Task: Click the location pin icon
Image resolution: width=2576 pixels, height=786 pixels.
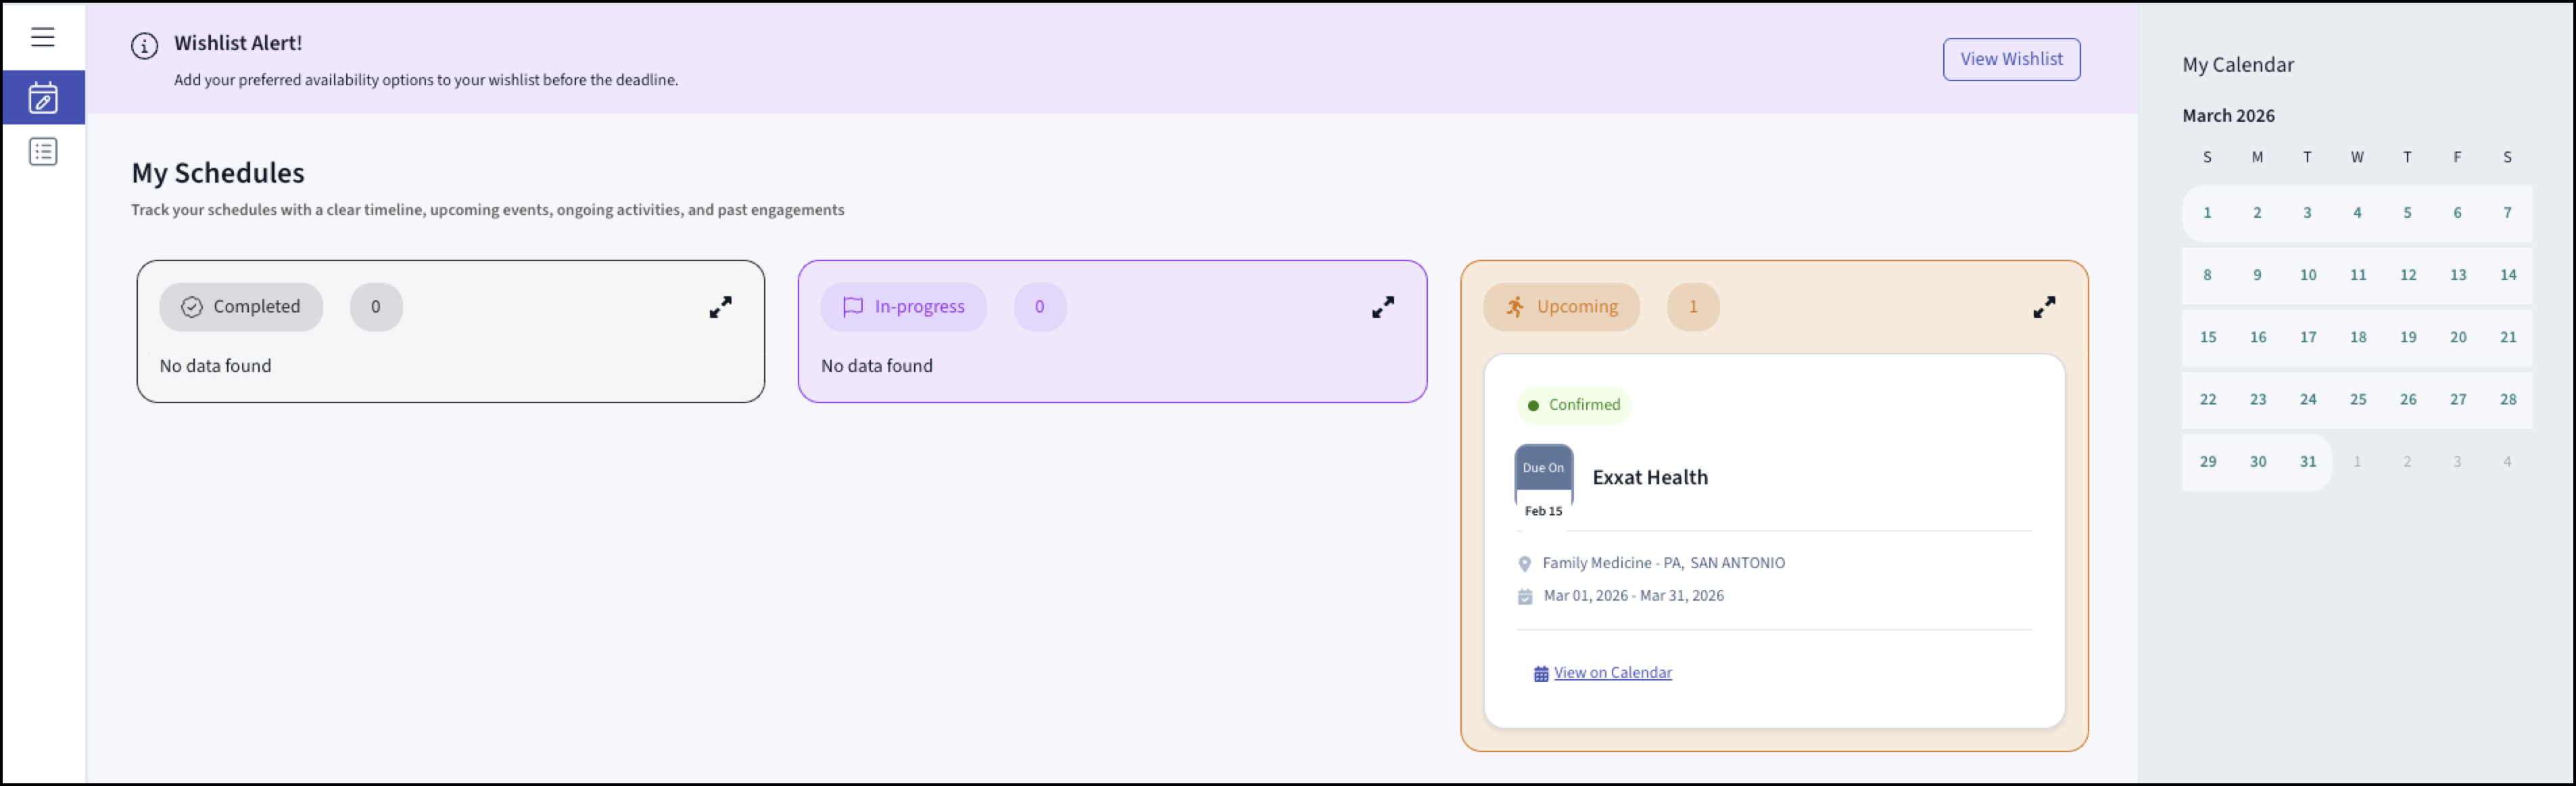Action: [x=1524, y=564]
